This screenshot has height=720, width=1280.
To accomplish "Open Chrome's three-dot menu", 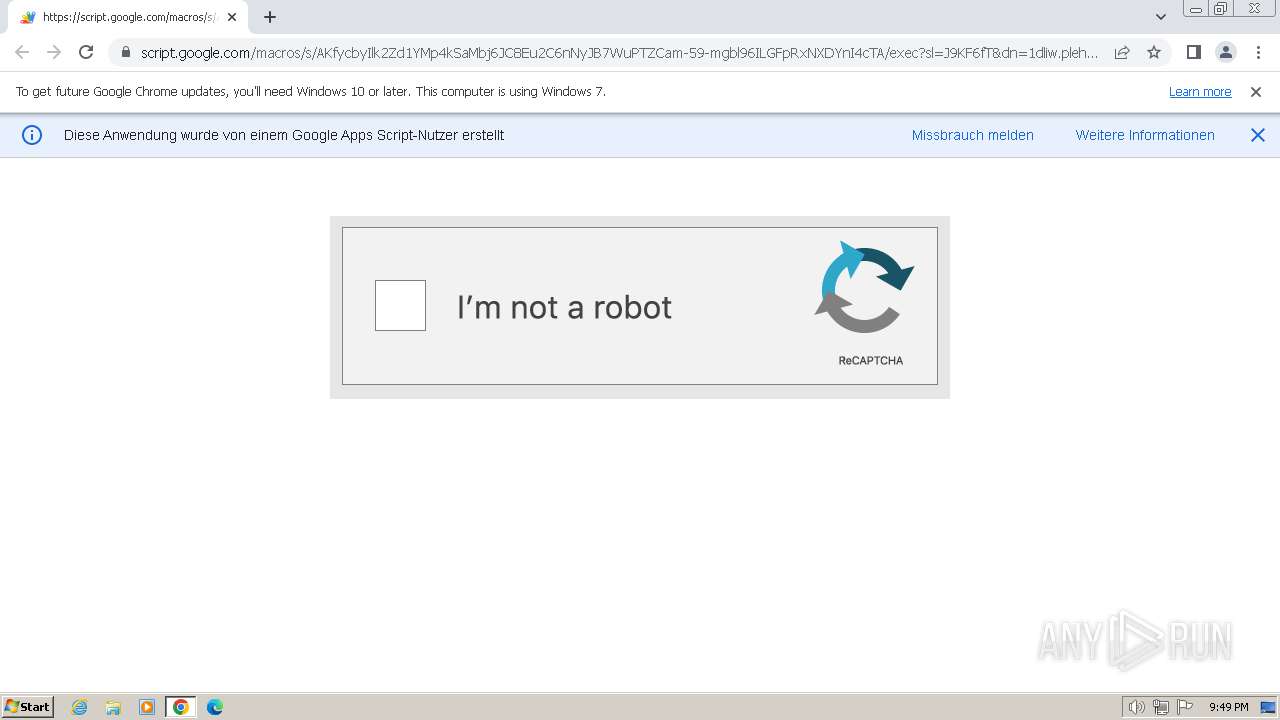I will pos(1257,52).
